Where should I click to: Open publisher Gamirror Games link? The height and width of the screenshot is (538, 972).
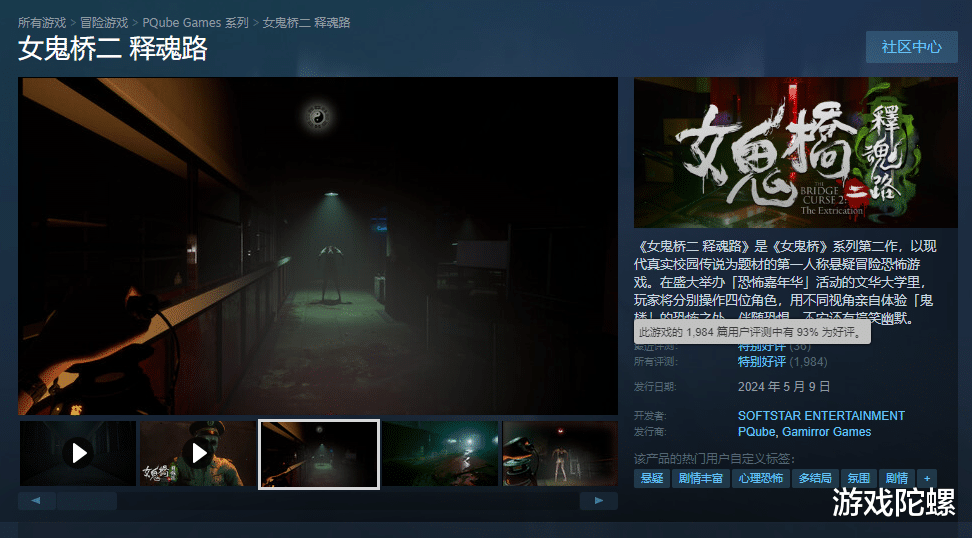(826, 432)
